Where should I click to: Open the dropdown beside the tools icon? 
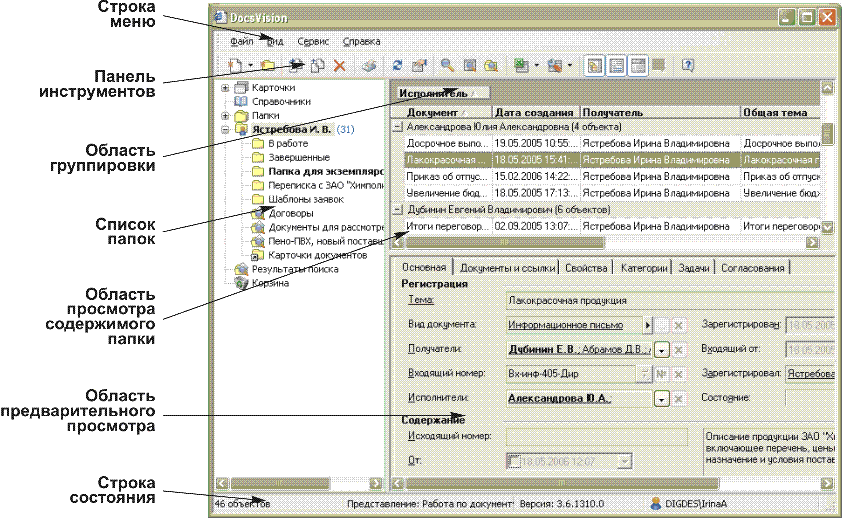(x=570, y=66)
